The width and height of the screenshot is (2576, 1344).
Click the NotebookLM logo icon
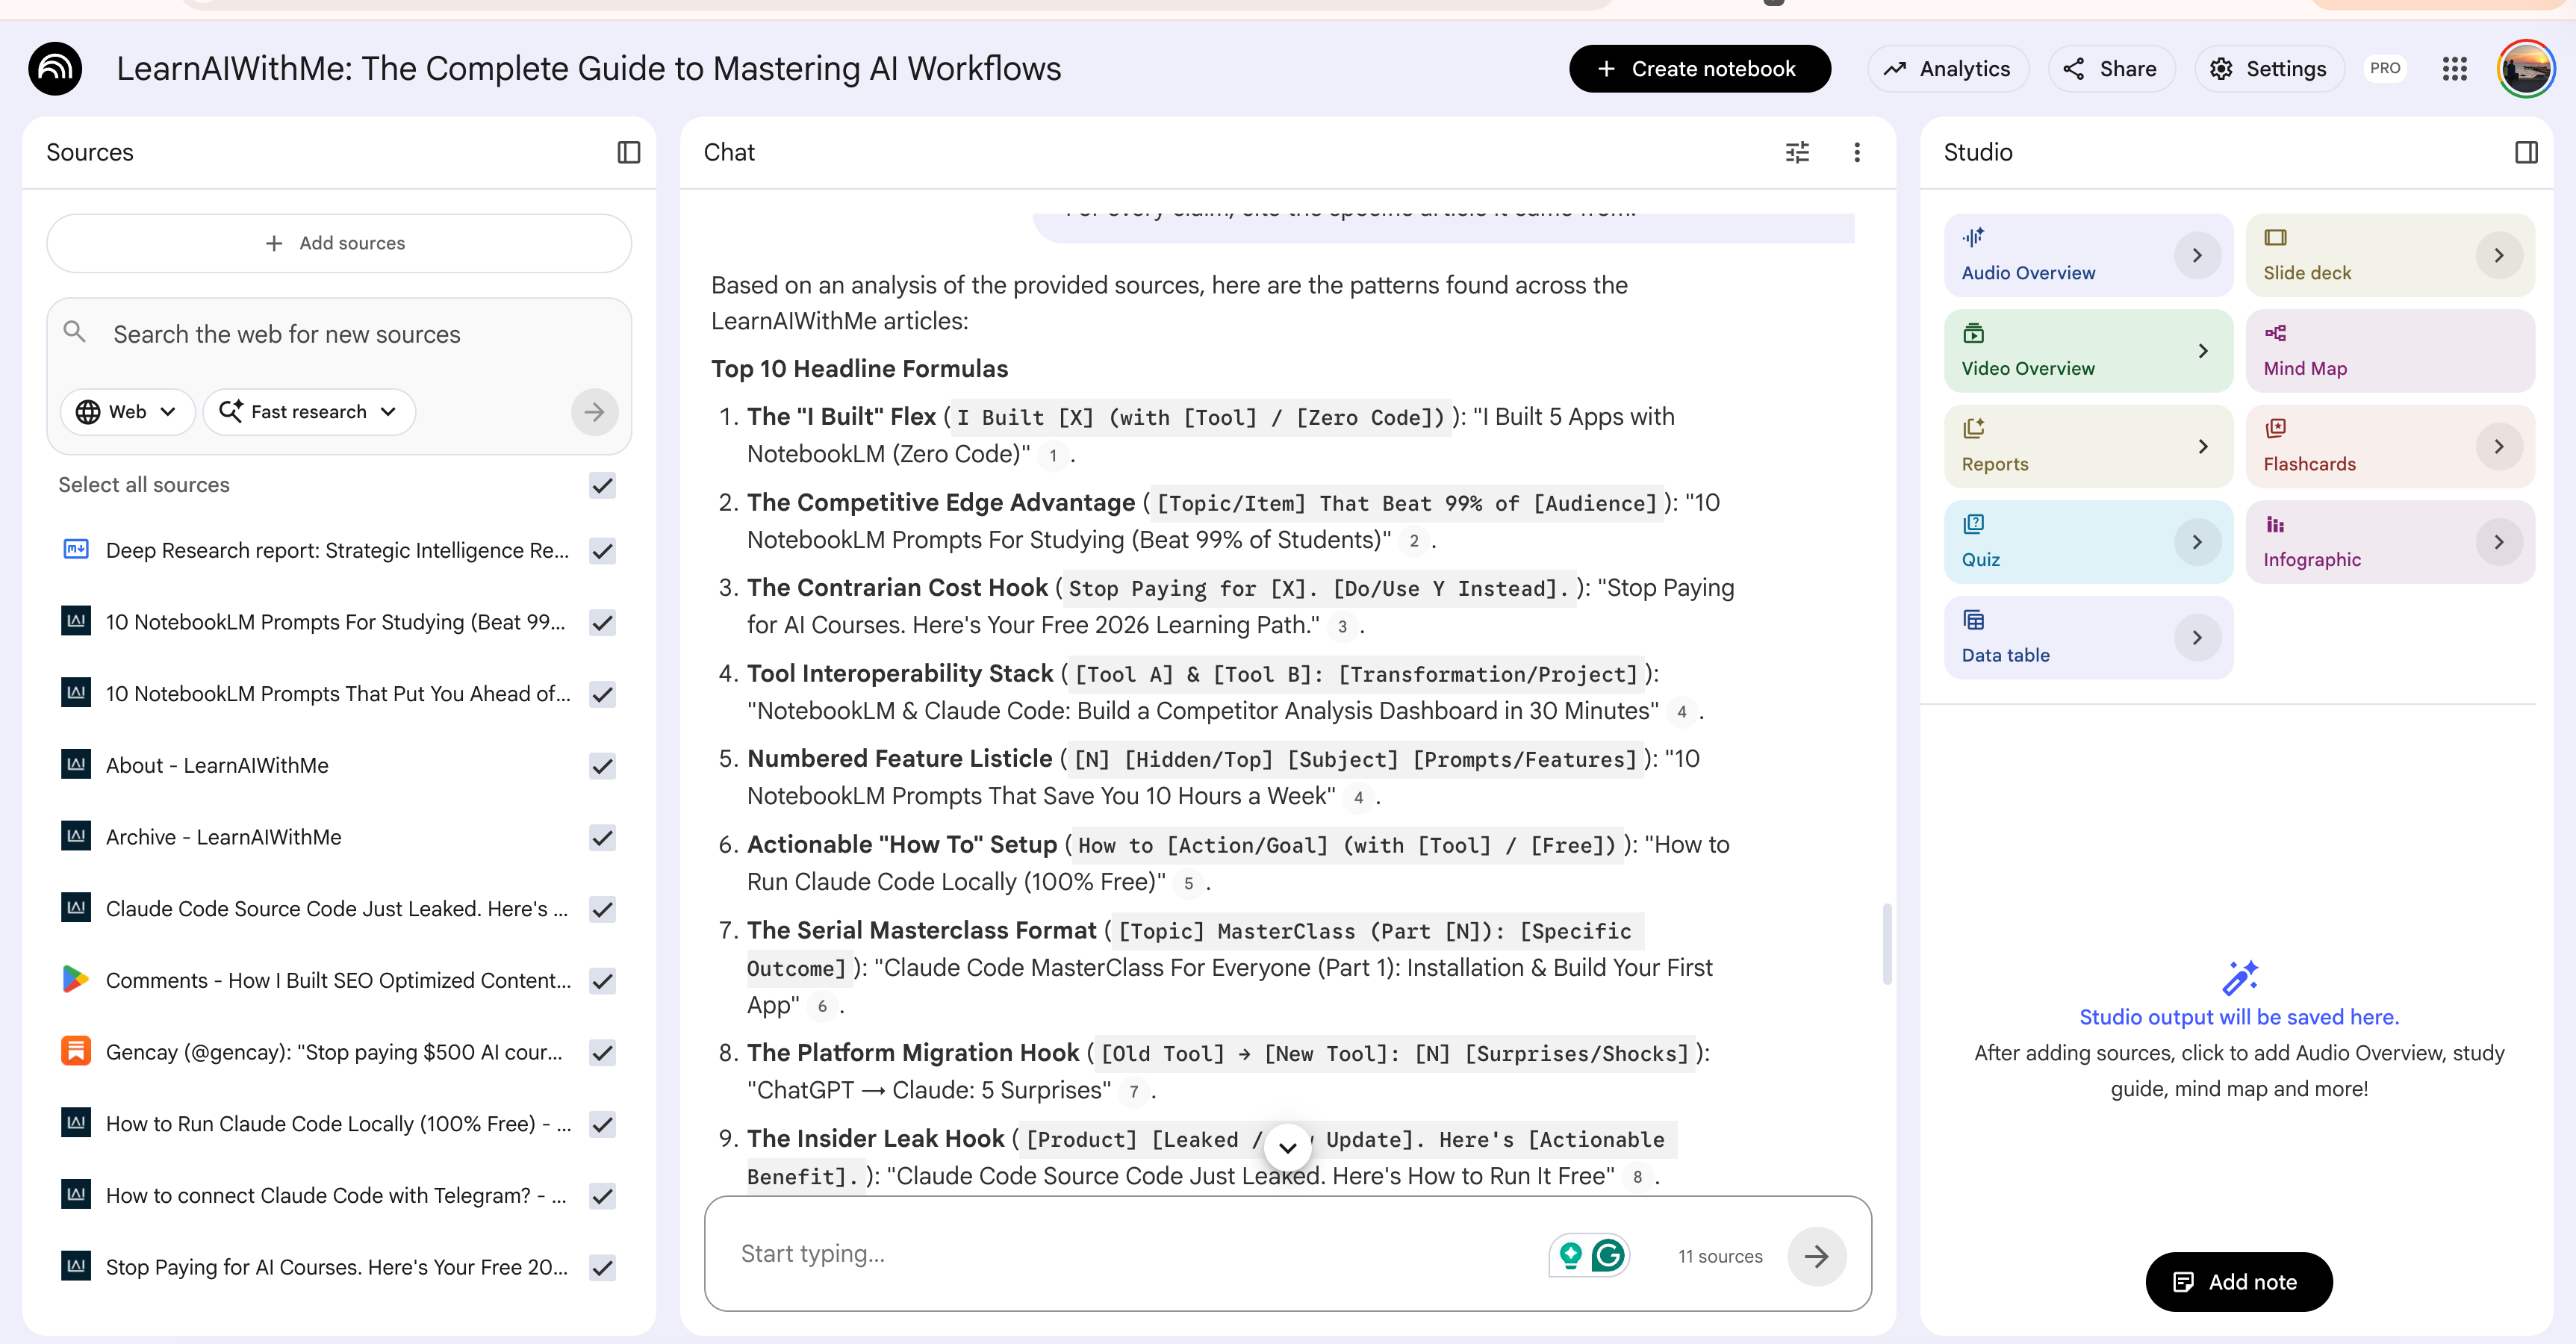click(55, 69)
